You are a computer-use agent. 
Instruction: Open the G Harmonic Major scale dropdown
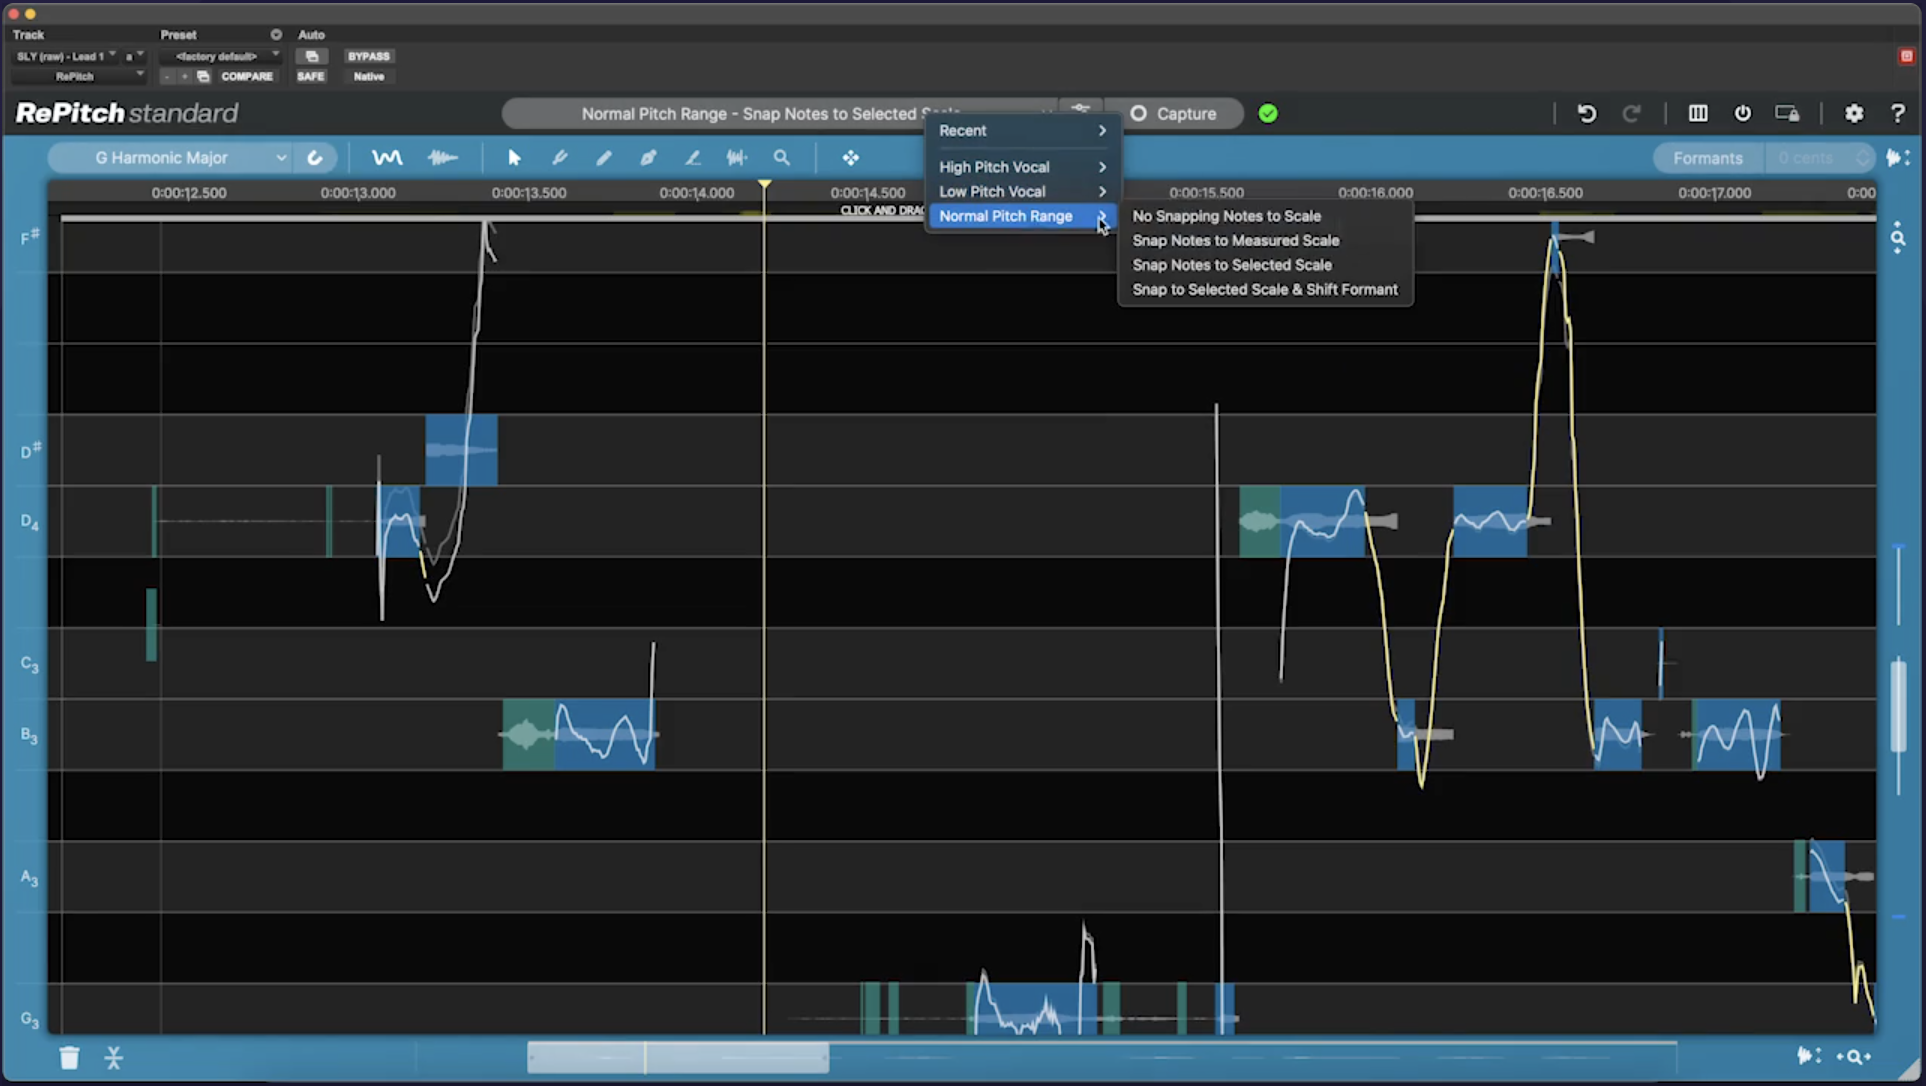[x=170, y=158]
